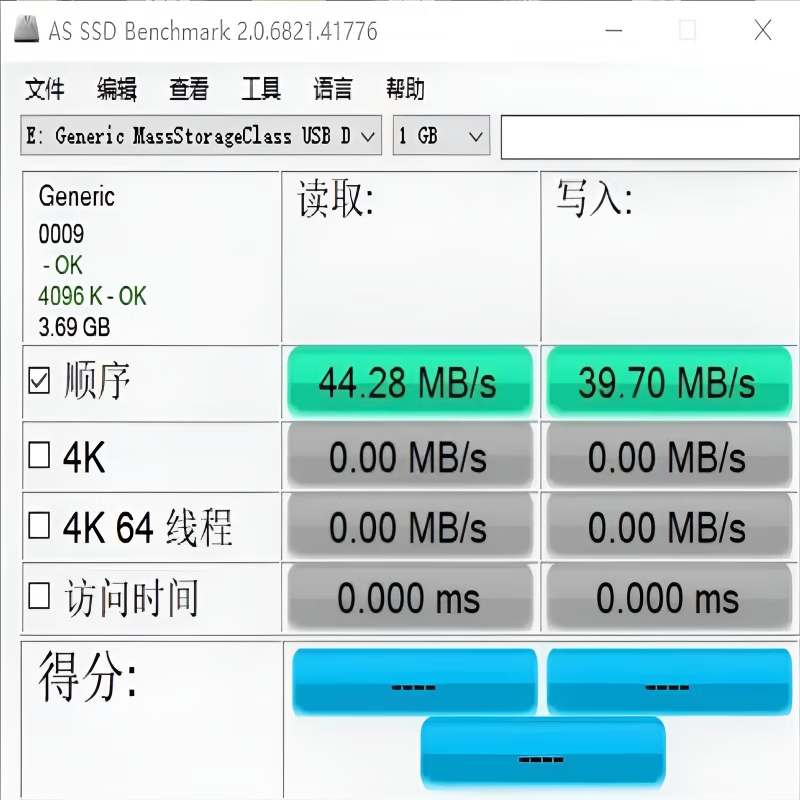800x800 pixels.
Task: Expand the E: Generic MassStorageClass drive dropdown
Action: [x=201, y=136]
